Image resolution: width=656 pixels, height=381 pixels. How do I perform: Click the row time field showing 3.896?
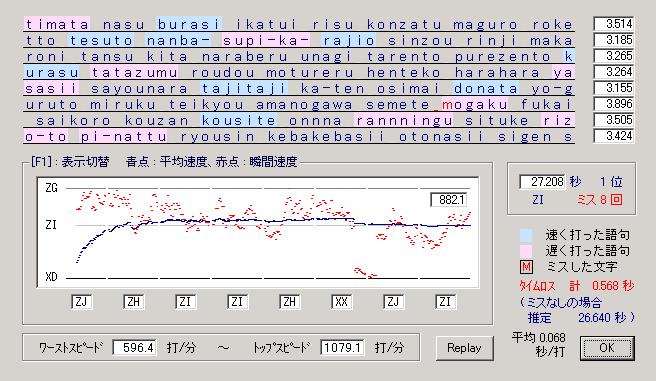coord(614,104)
